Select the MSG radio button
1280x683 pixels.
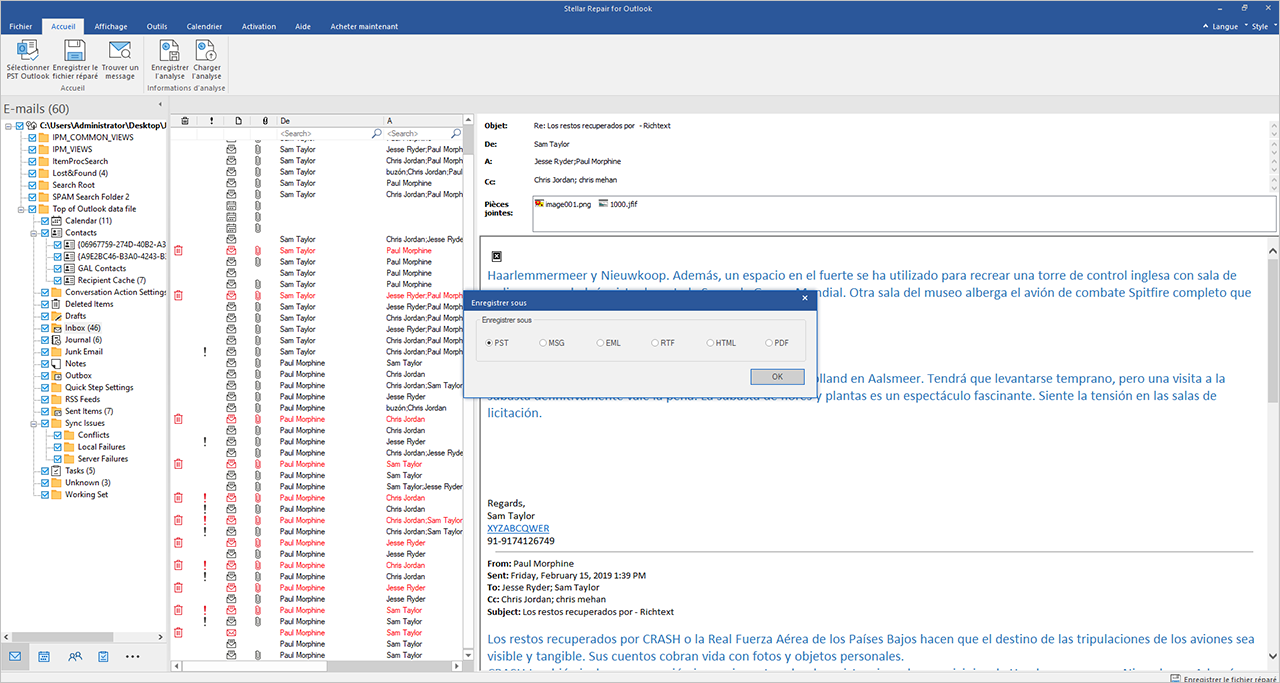[544, 343]
